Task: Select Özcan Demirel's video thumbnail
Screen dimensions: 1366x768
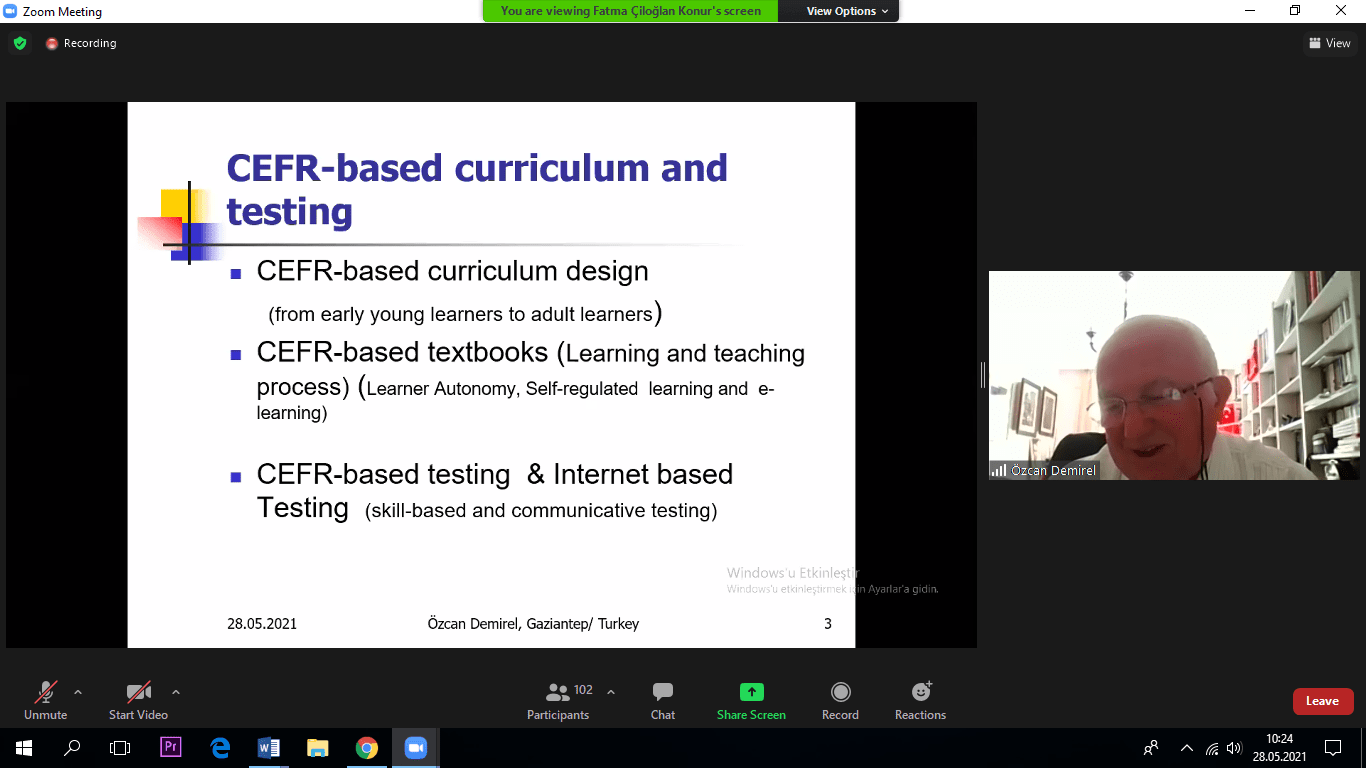Action: (1174, 375)
